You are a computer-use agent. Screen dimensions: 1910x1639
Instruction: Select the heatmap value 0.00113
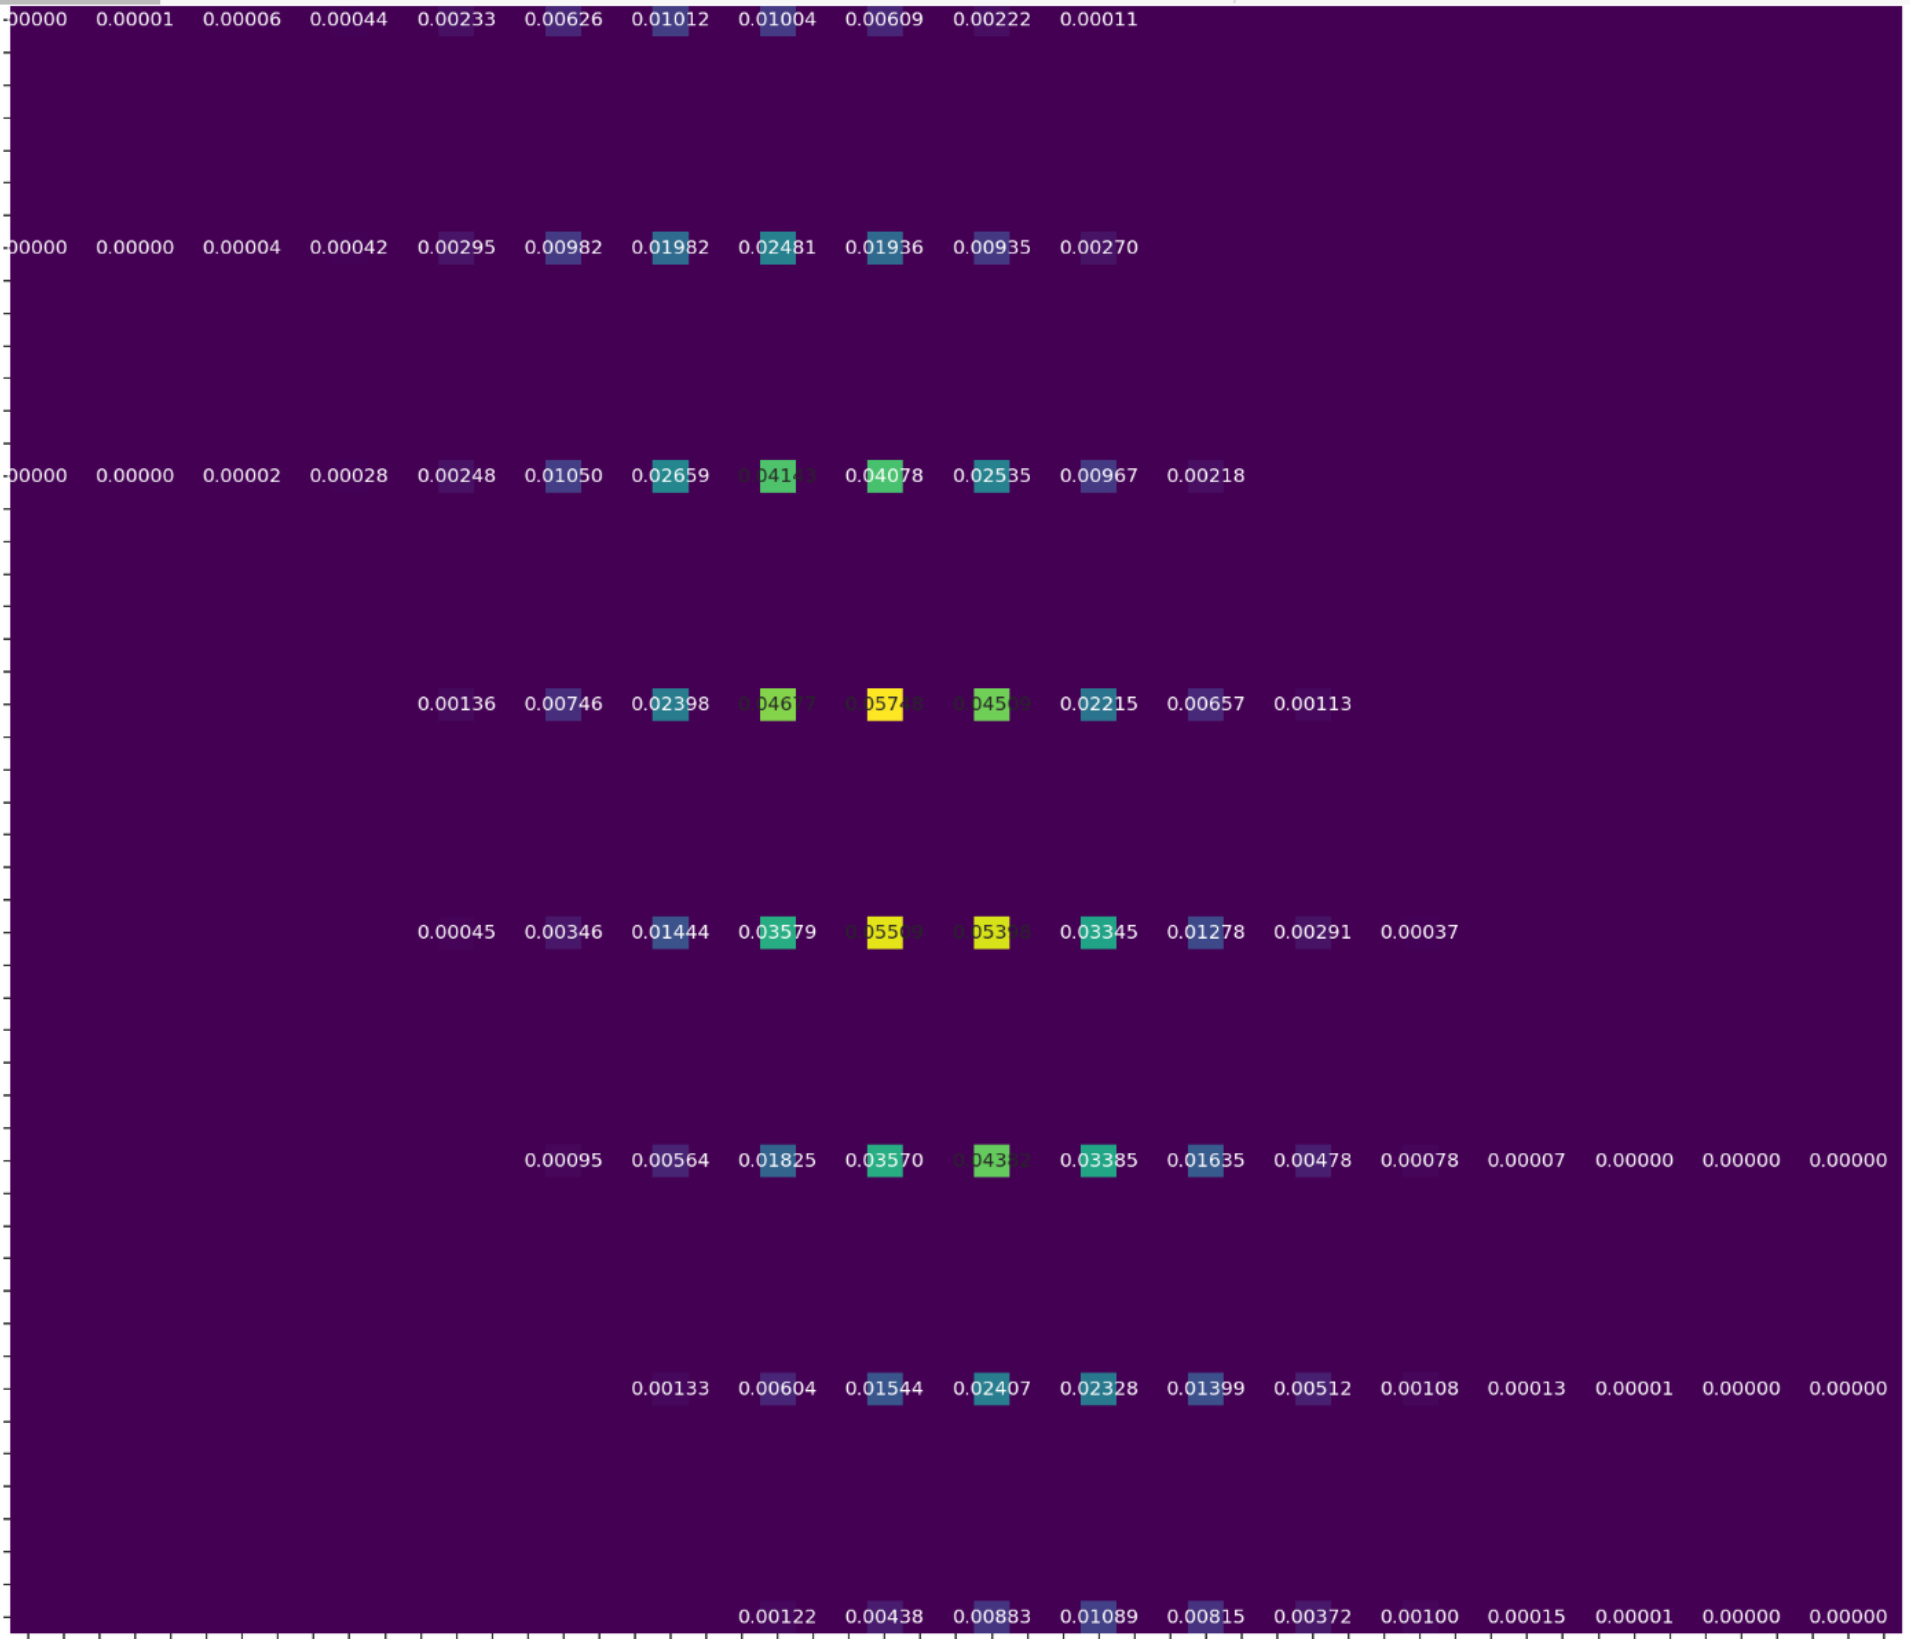coord(1312,703)
